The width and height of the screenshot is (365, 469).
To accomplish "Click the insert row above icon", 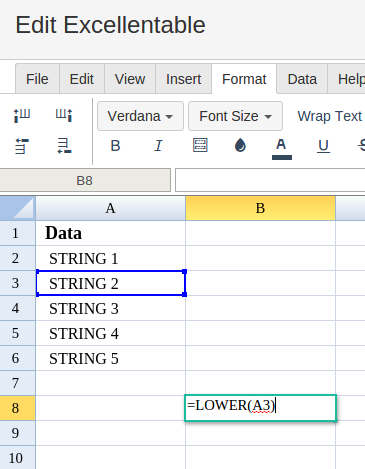I will click(x=22, y=146).
